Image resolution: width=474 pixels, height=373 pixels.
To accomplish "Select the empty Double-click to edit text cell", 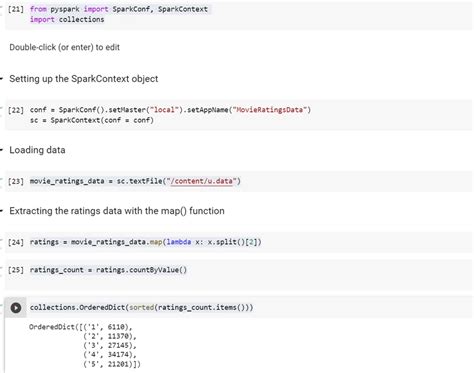I will tap(64, 47).
